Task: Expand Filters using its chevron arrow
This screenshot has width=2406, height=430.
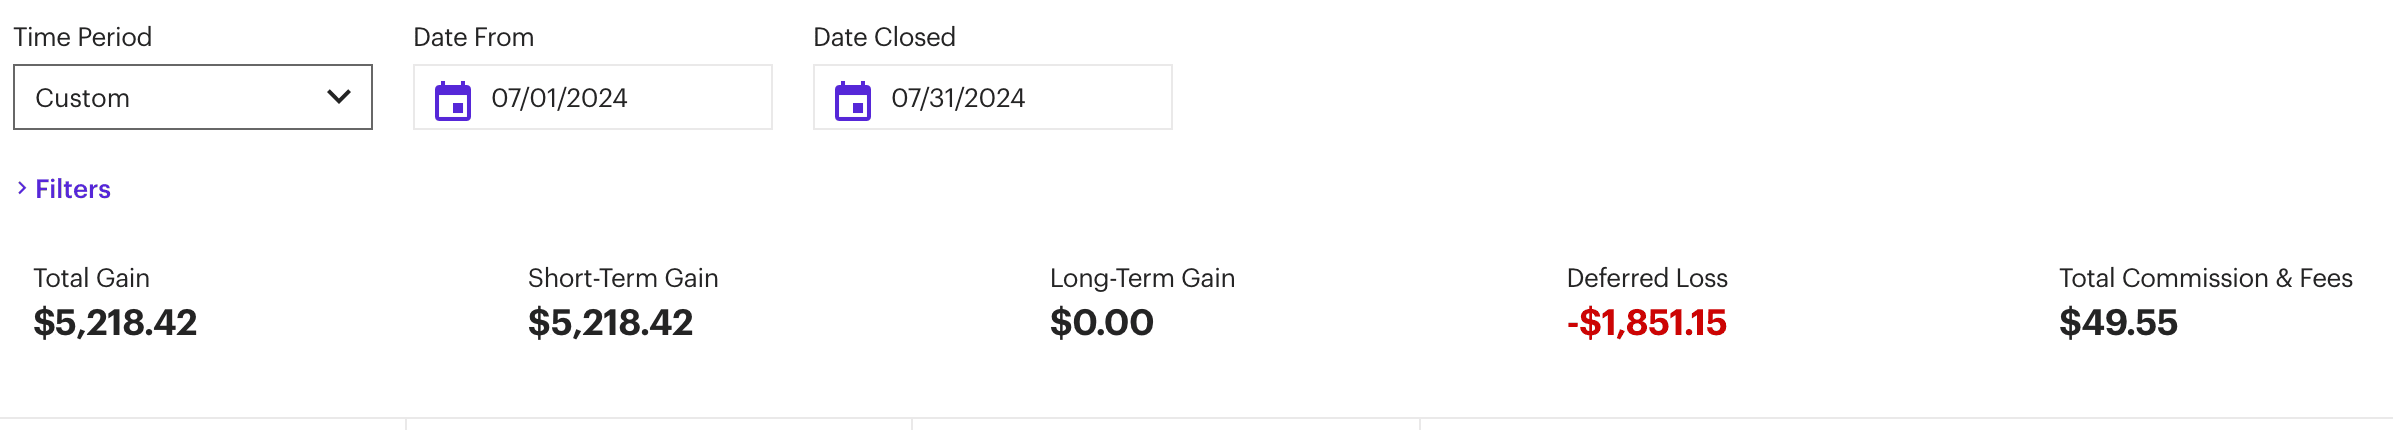Action: click(21, 188)
